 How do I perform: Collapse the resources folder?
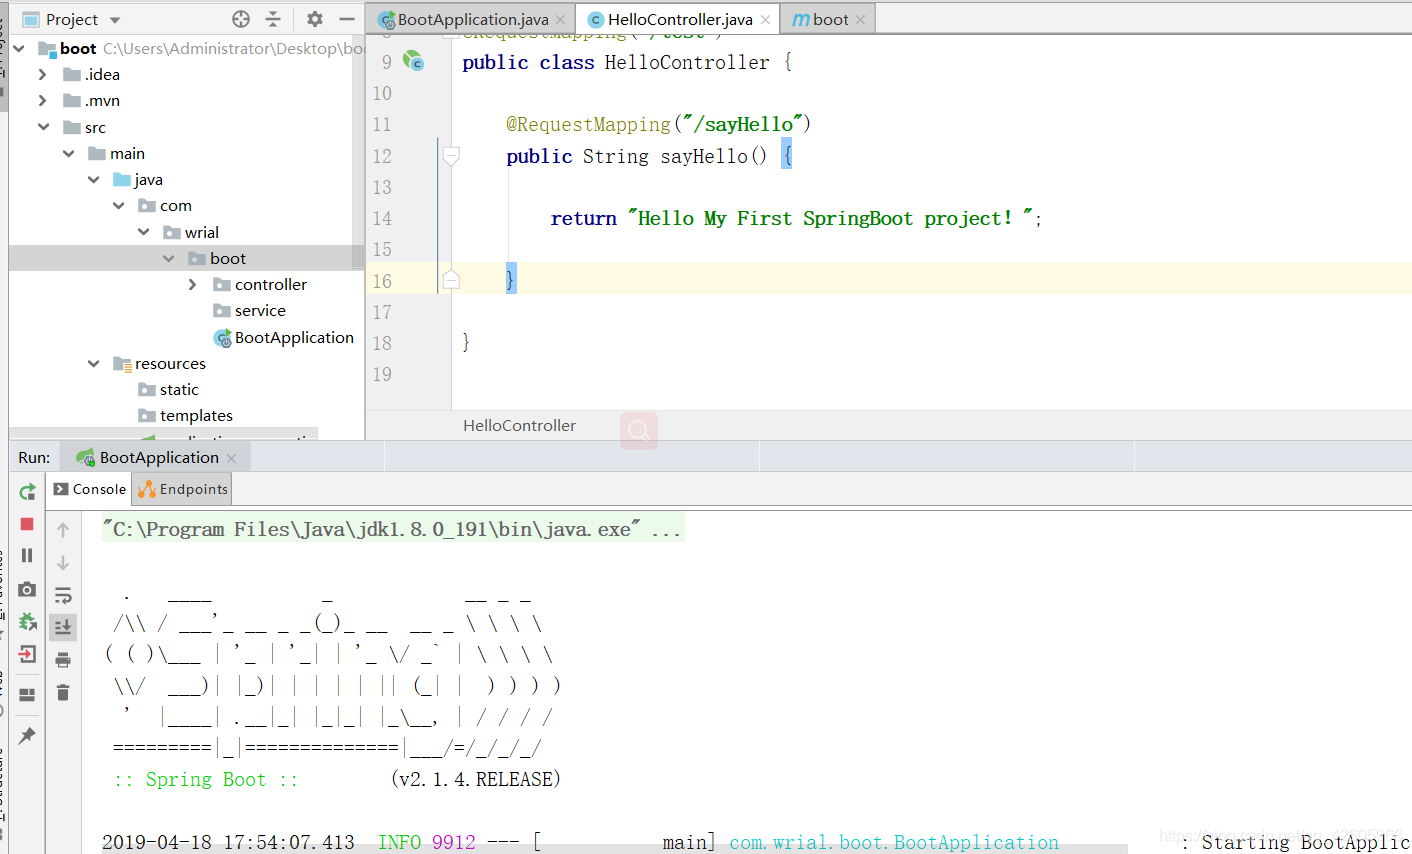click(x=93, y=363)
